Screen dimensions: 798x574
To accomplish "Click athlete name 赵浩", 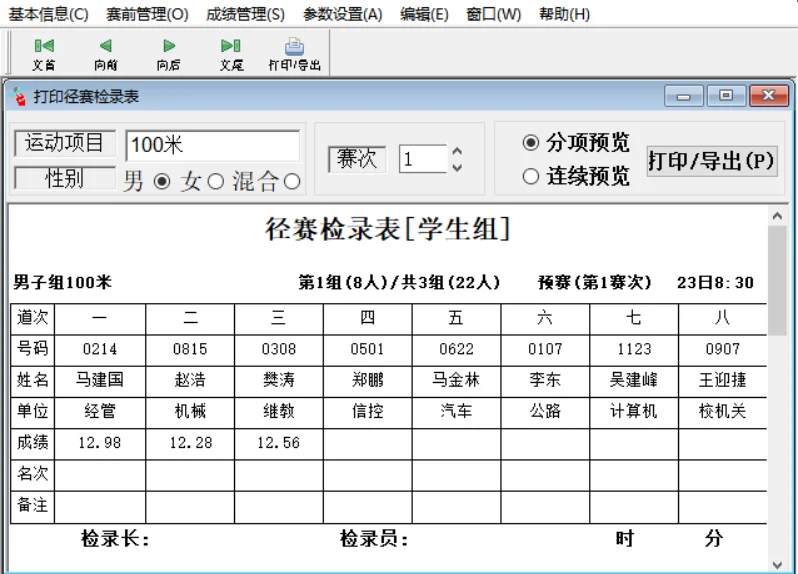I will coord(190,380).
